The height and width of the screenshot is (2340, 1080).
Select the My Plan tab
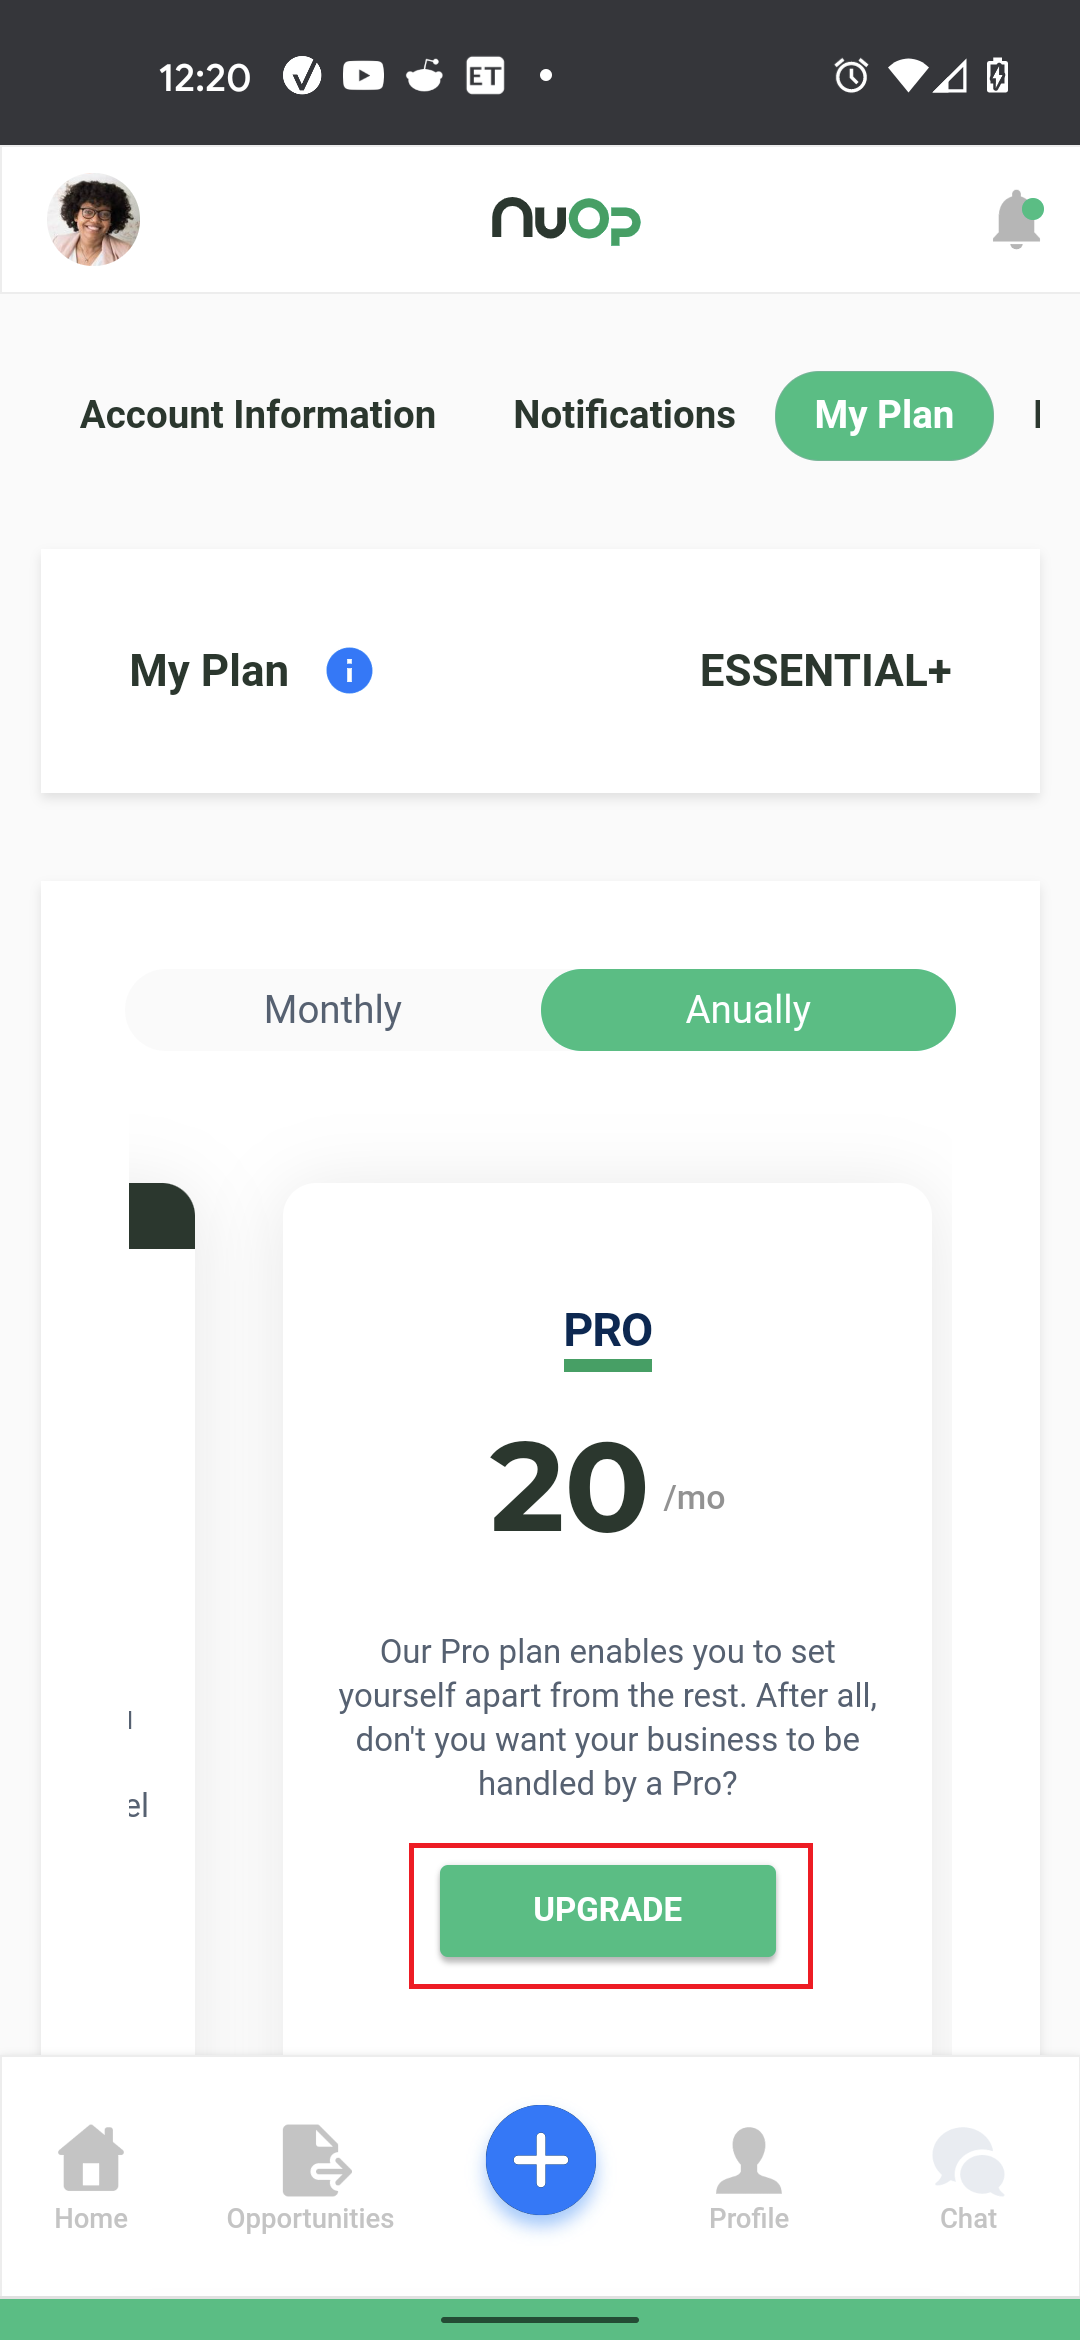tap(884, 415)
